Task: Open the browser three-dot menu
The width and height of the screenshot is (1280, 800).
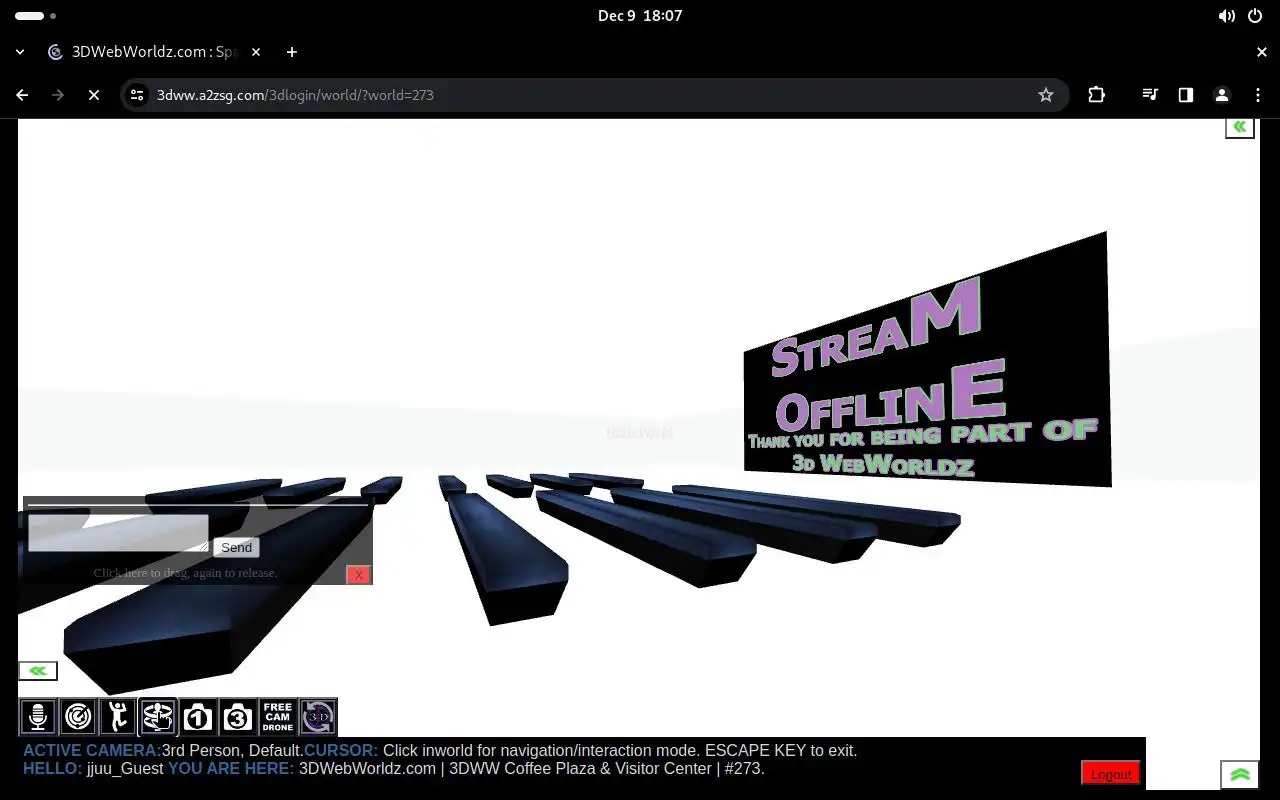Action: tap(1258, 95)
